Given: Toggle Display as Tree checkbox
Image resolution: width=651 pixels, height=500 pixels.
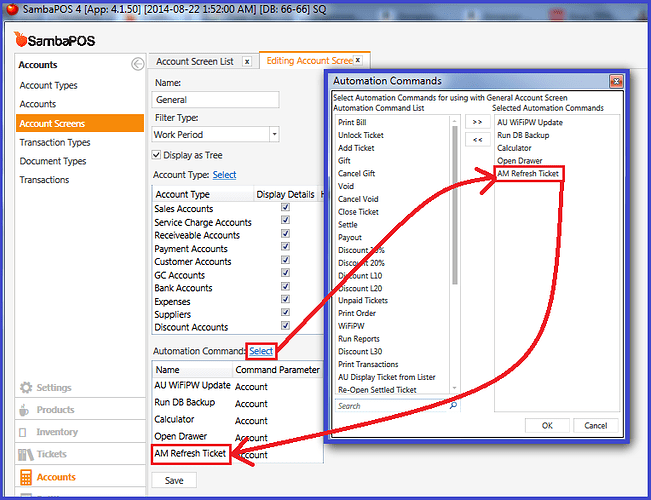Looking at the screenshot, I should [x=156, y=155].
